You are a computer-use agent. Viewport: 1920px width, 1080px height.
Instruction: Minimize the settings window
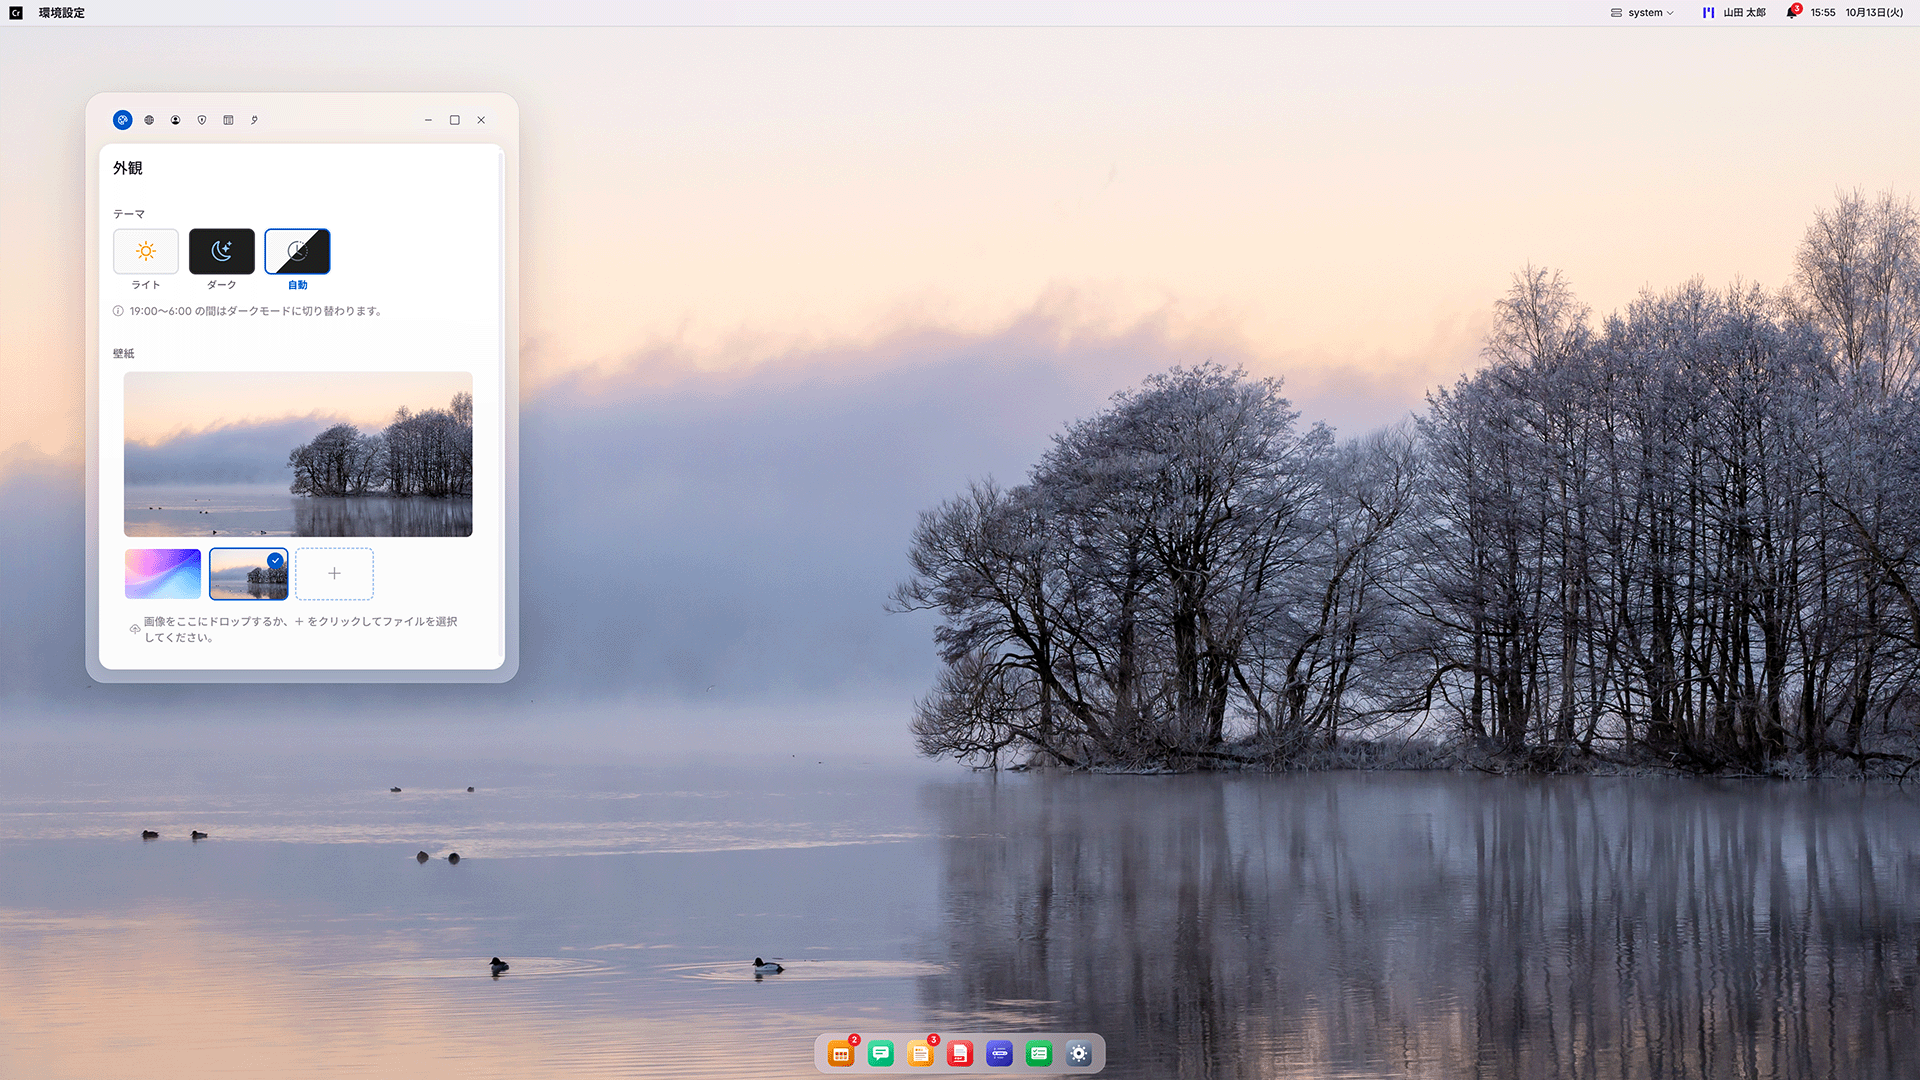point(428,120)
